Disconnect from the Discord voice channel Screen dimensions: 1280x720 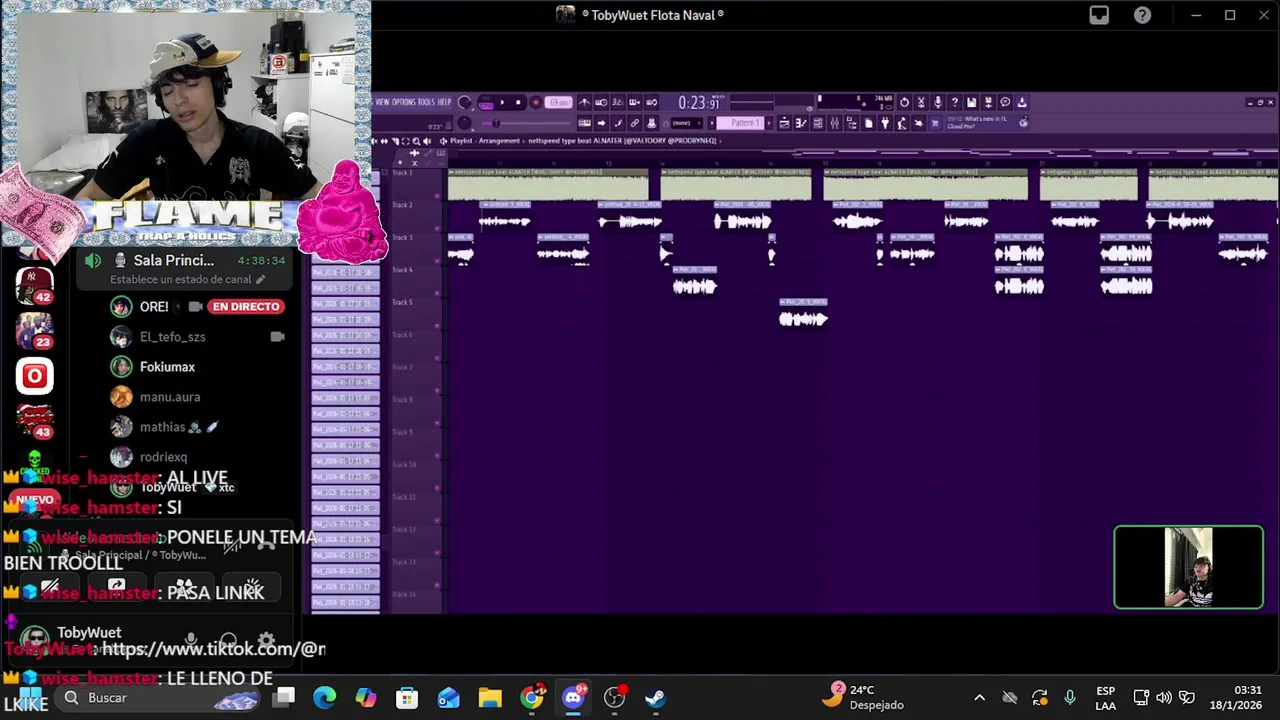(266, 545)
